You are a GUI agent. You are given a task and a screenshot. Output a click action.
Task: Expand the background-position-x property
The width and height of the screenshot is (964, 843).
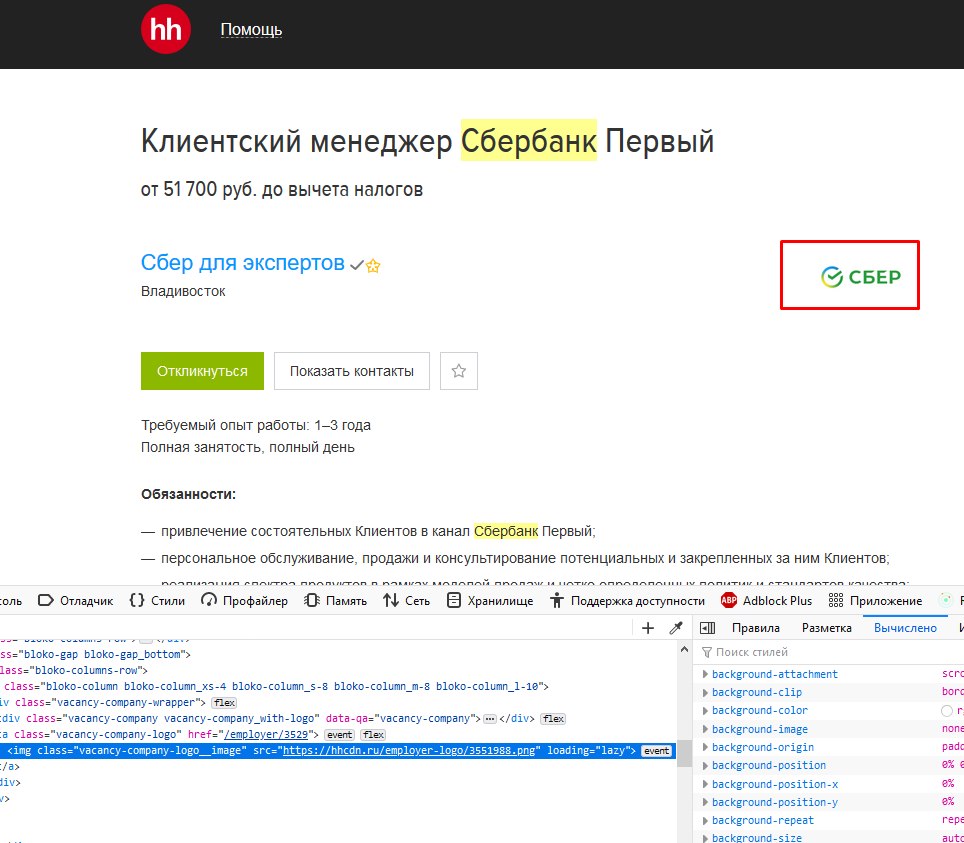[x=705, y=784]
